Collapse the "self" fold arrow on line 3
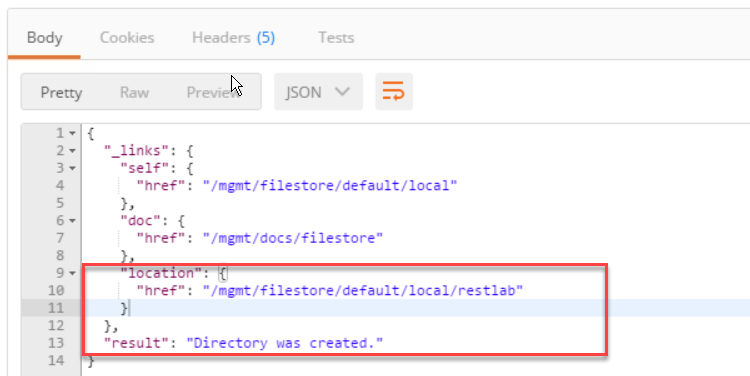Screen dimensions: 750x376 tap(72, 168)
